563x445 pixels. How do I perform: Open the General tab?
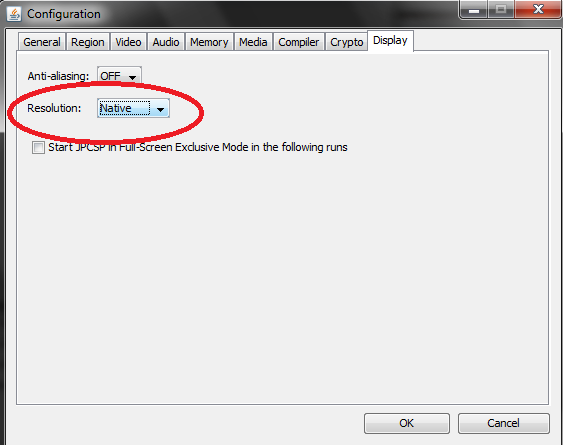pyautogui.click(x=42, y=42)
